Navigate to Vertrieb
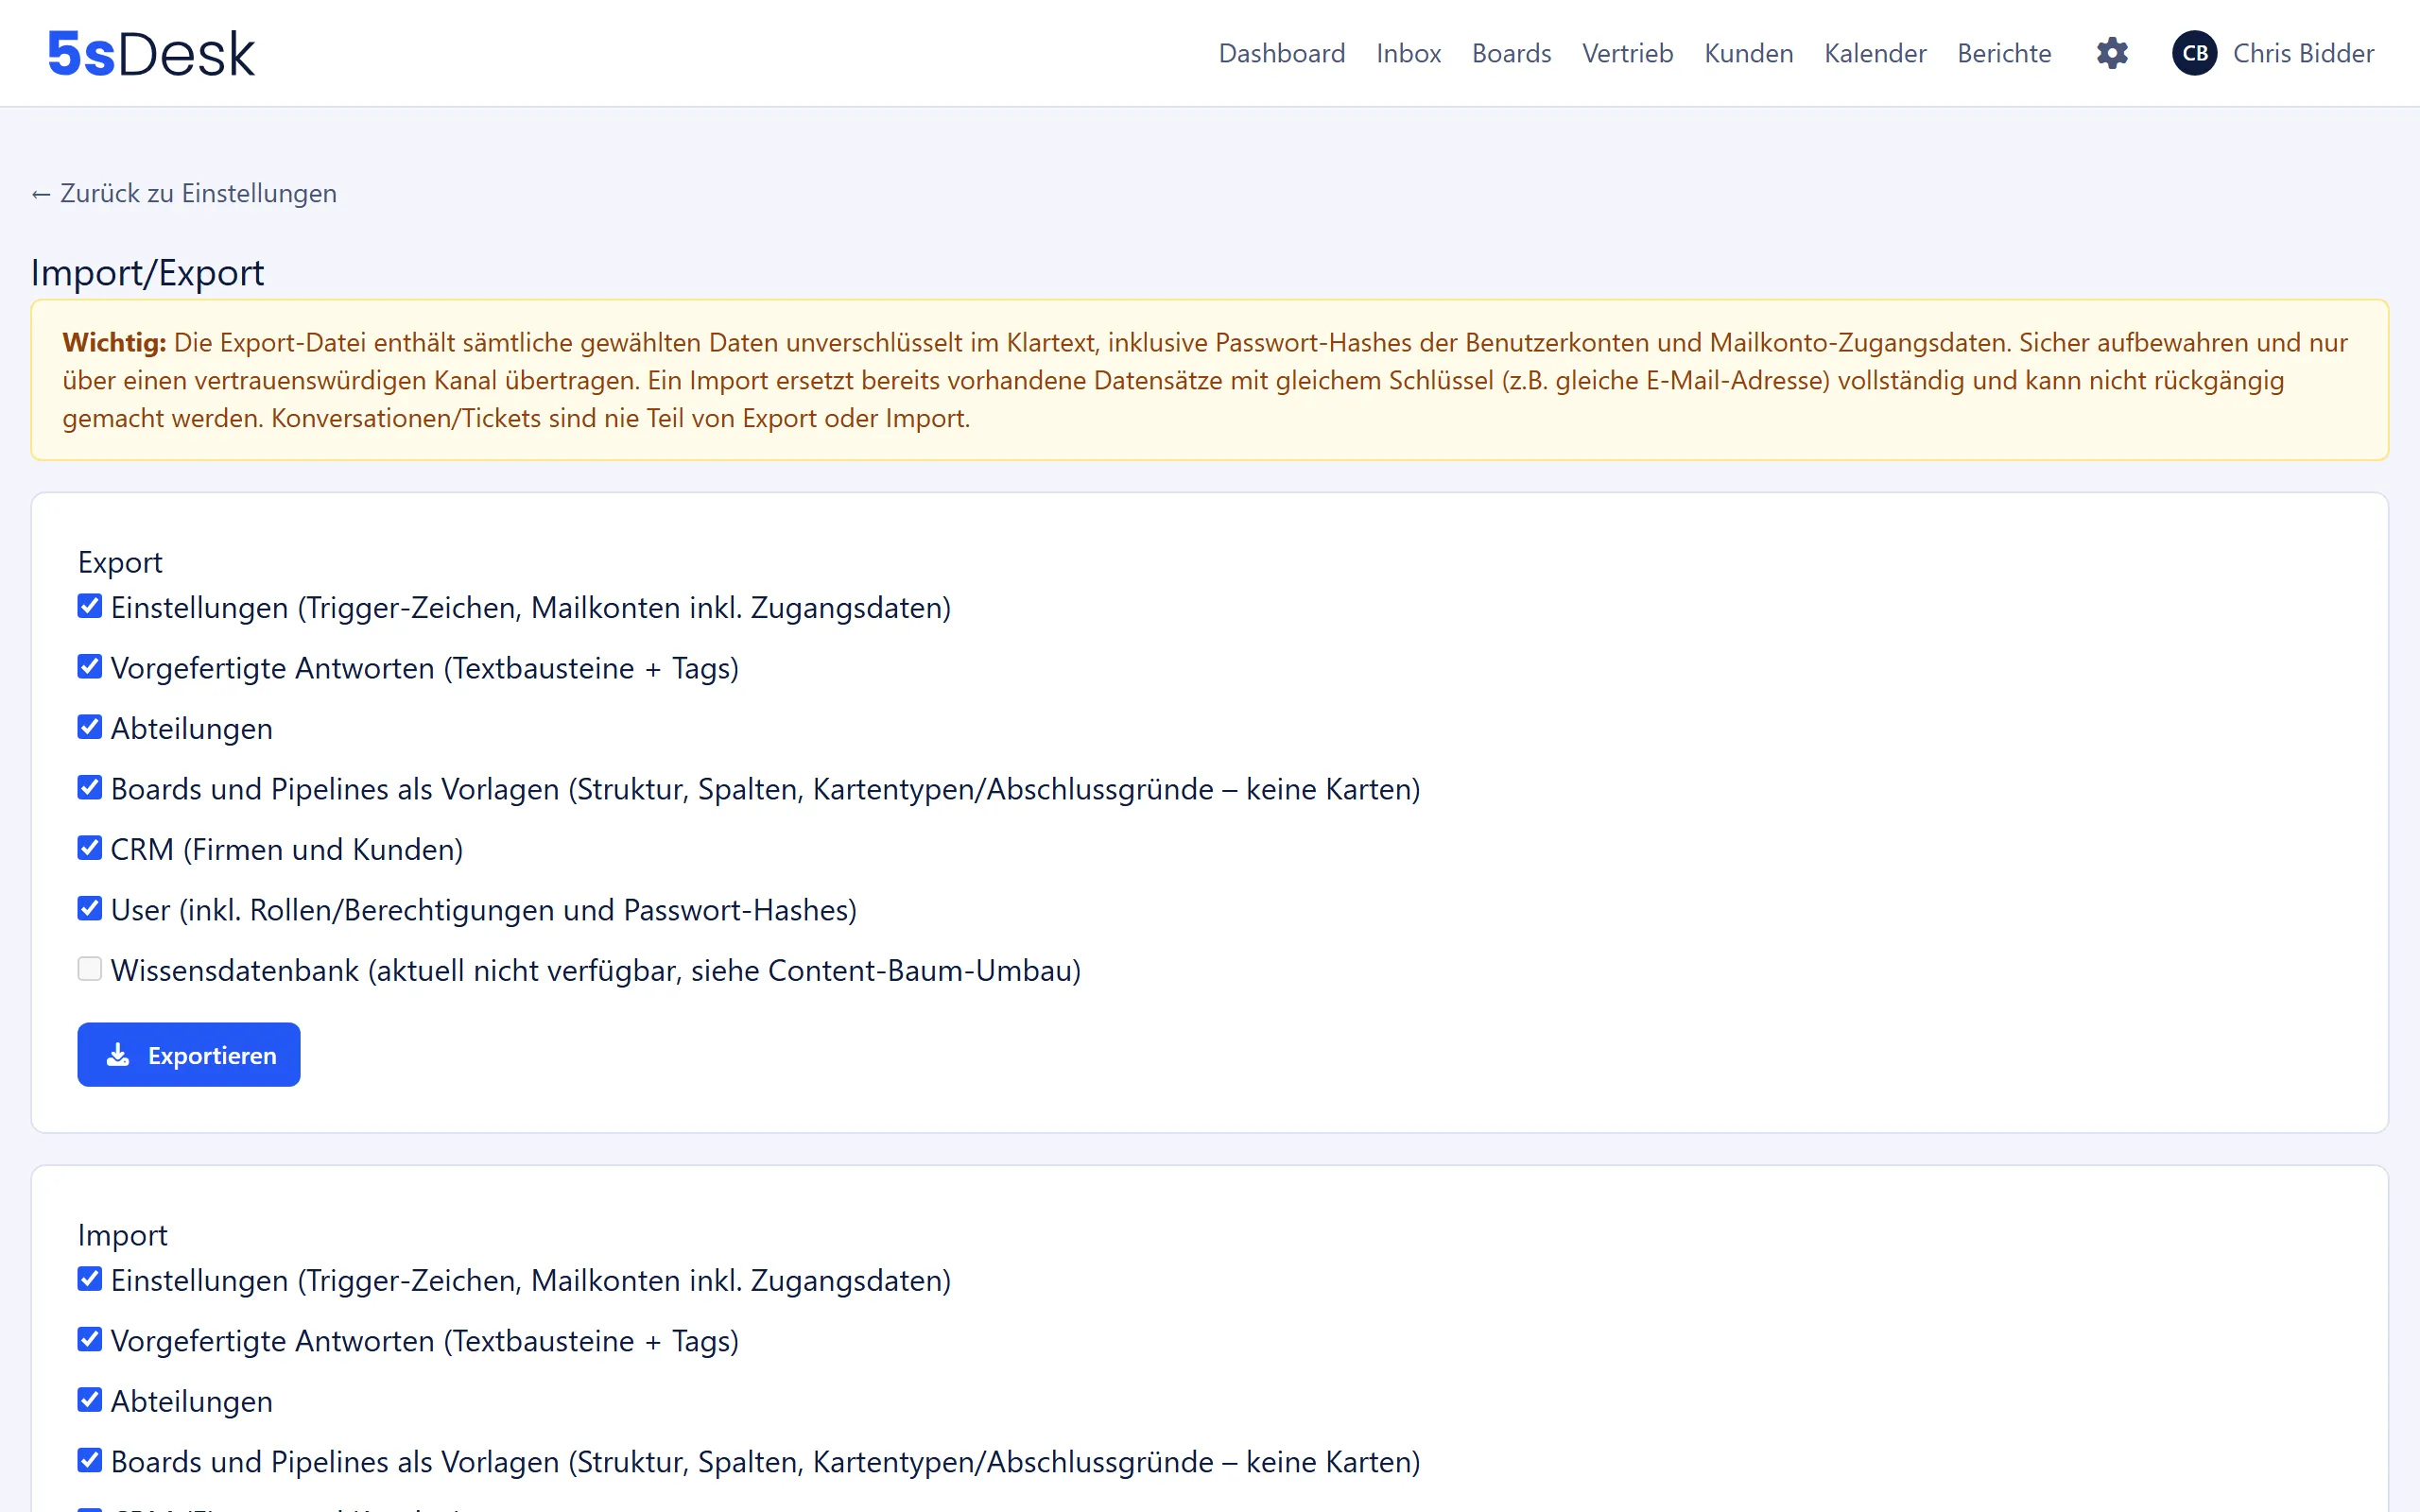Screen dimensions: 2420x1512 click(1627, 53)
